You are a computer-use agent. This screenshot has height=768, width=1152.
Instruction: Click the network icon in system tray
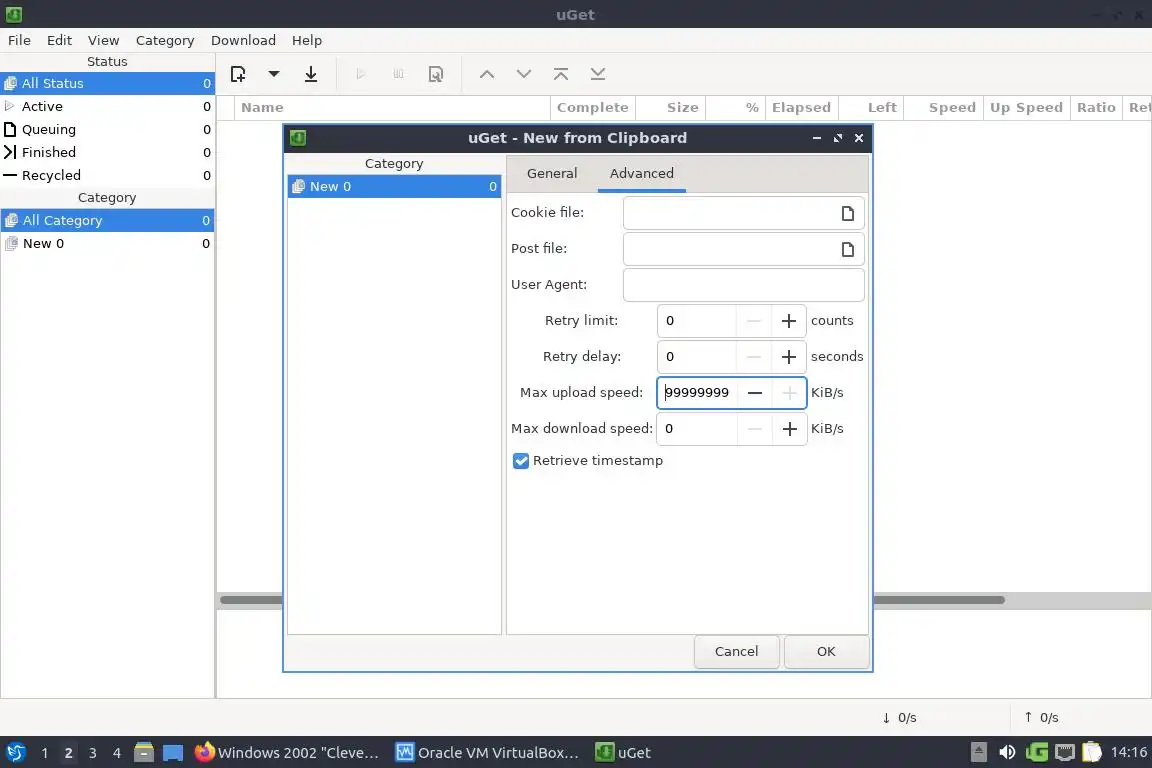click(x=1065, y=753)
